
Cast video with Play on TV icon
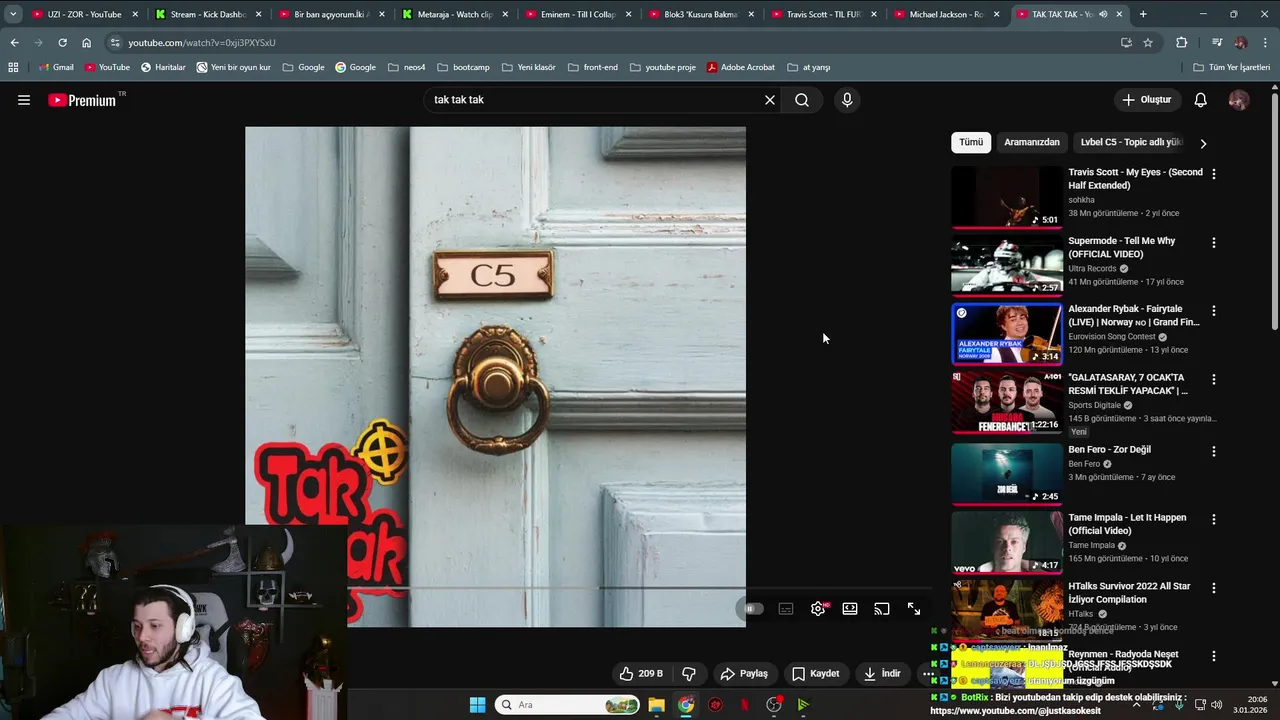coord(882,609)
